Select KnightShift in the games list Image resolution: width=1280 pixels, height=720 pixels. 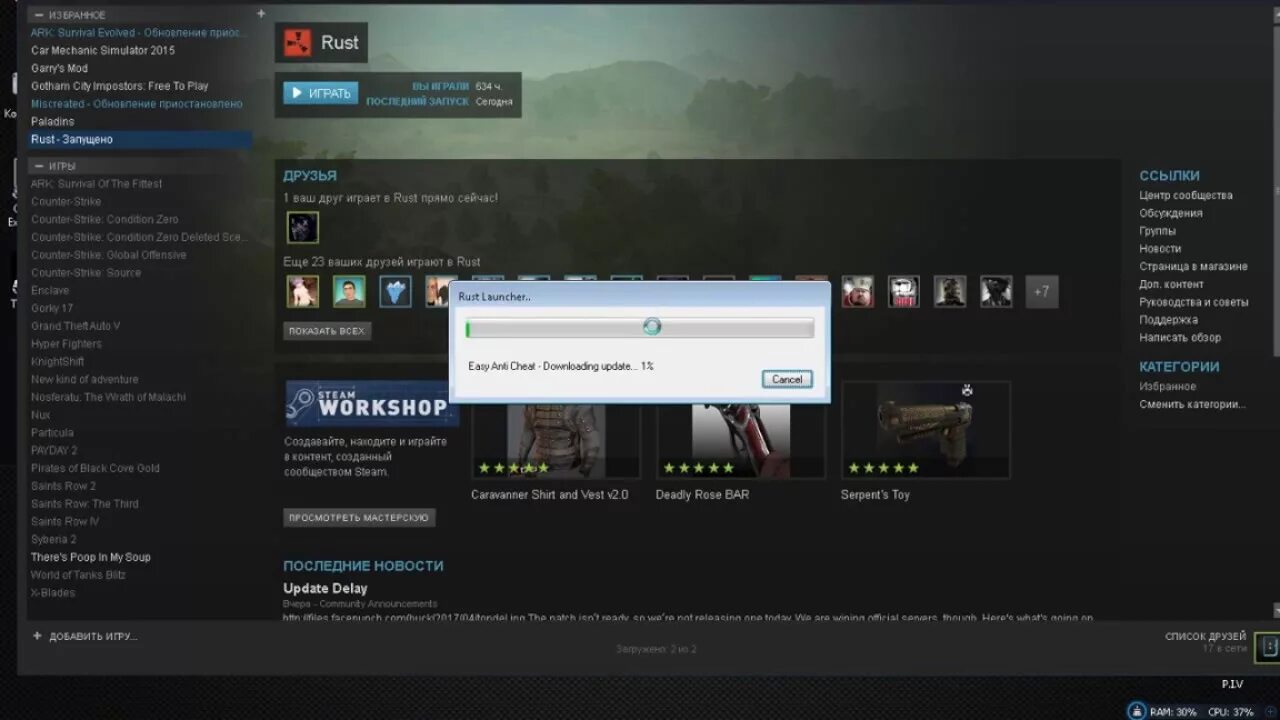coord(57,361)
